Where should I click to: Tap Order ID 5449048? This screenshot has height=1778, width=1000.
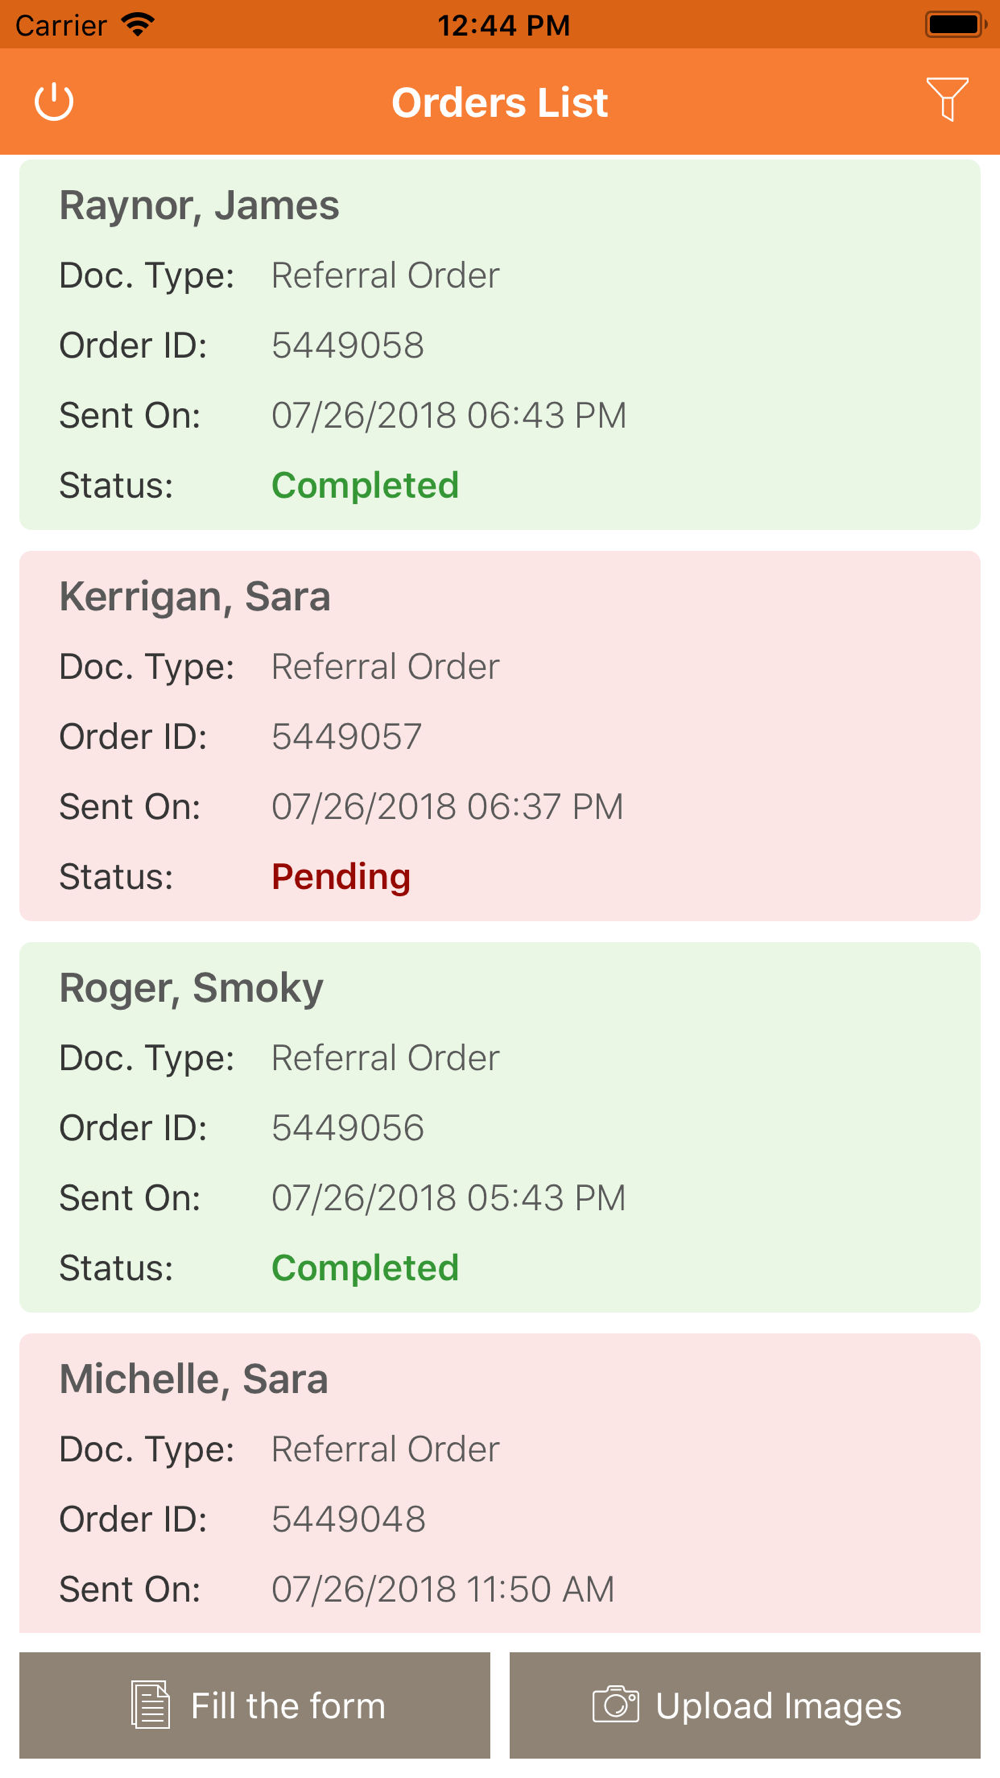point(348,1519)
